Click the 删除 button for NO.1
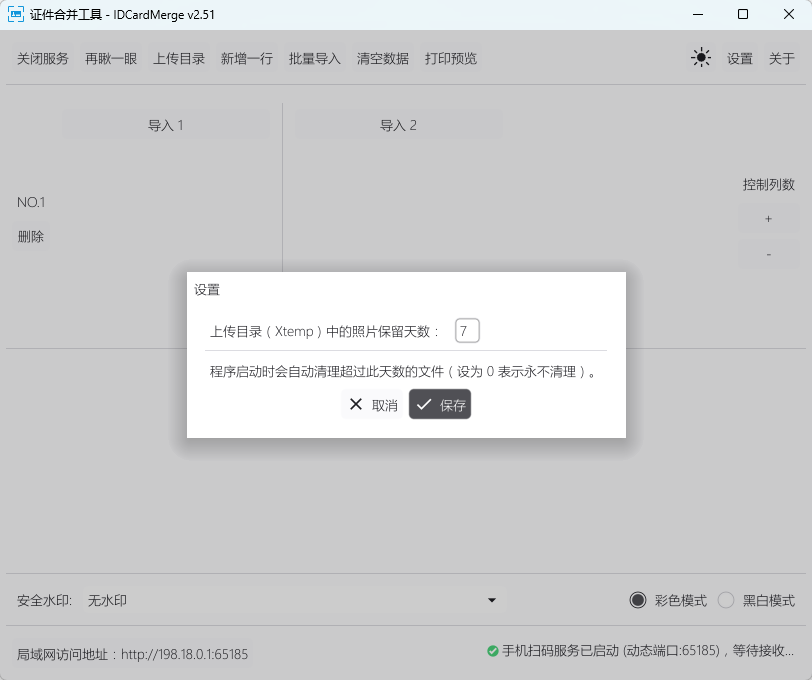The height and width of the screenshot is (680, 812). 31,237
